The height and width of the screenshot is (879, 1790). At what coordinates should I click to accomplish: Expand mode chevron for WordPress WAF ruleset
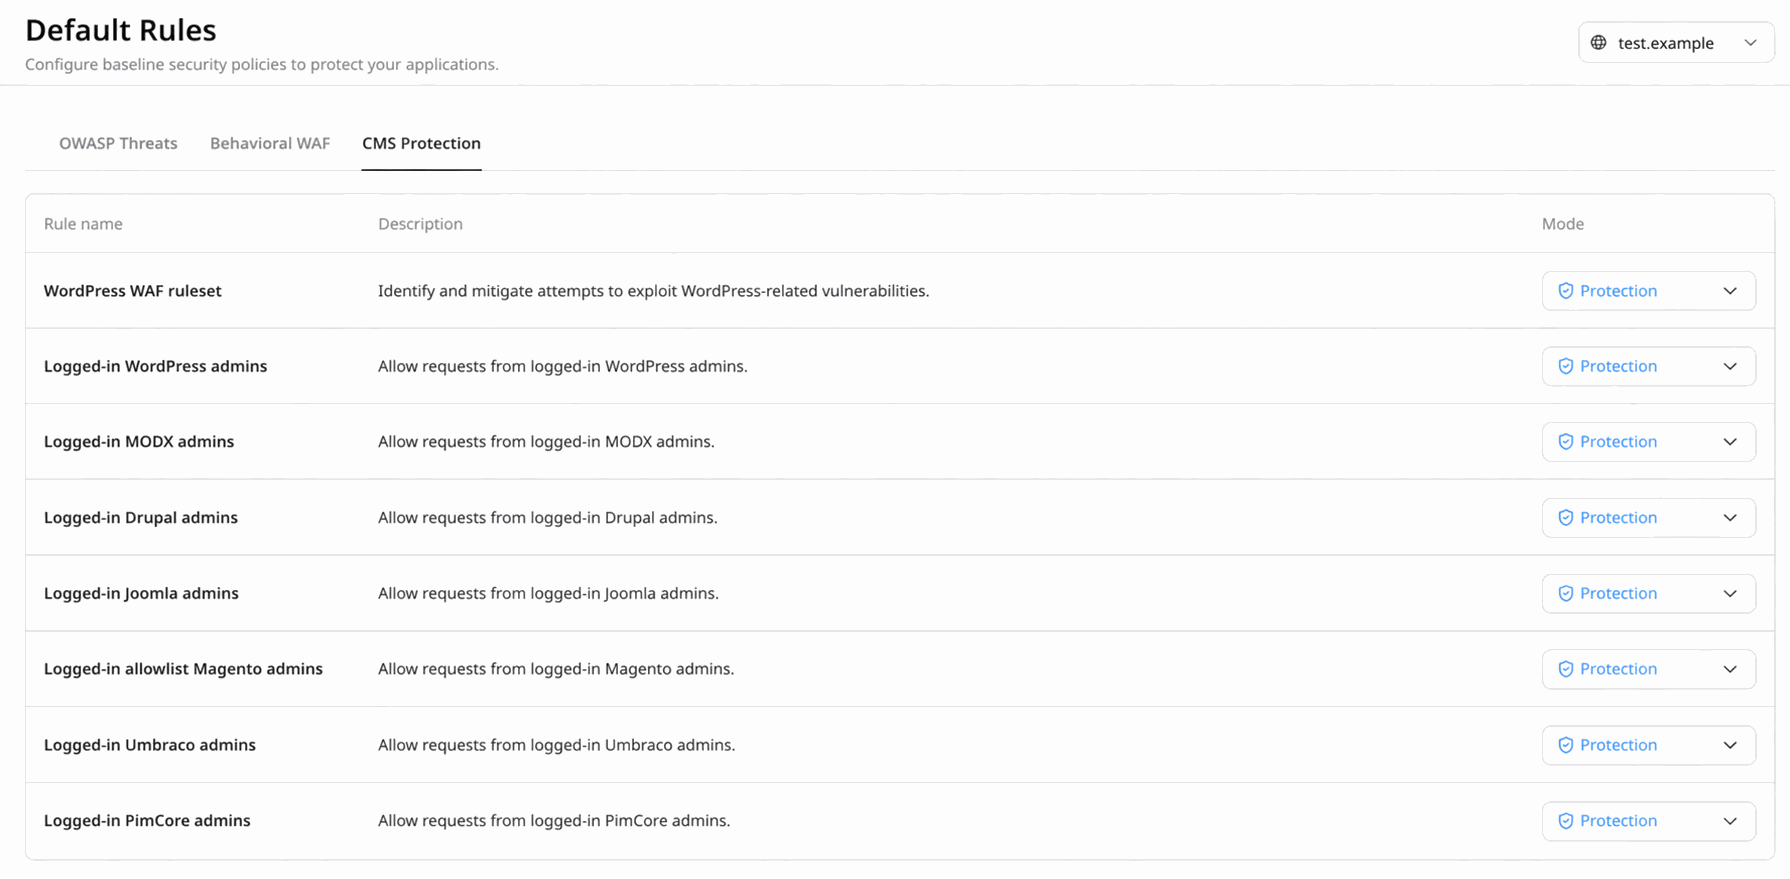coord(1730,291)
